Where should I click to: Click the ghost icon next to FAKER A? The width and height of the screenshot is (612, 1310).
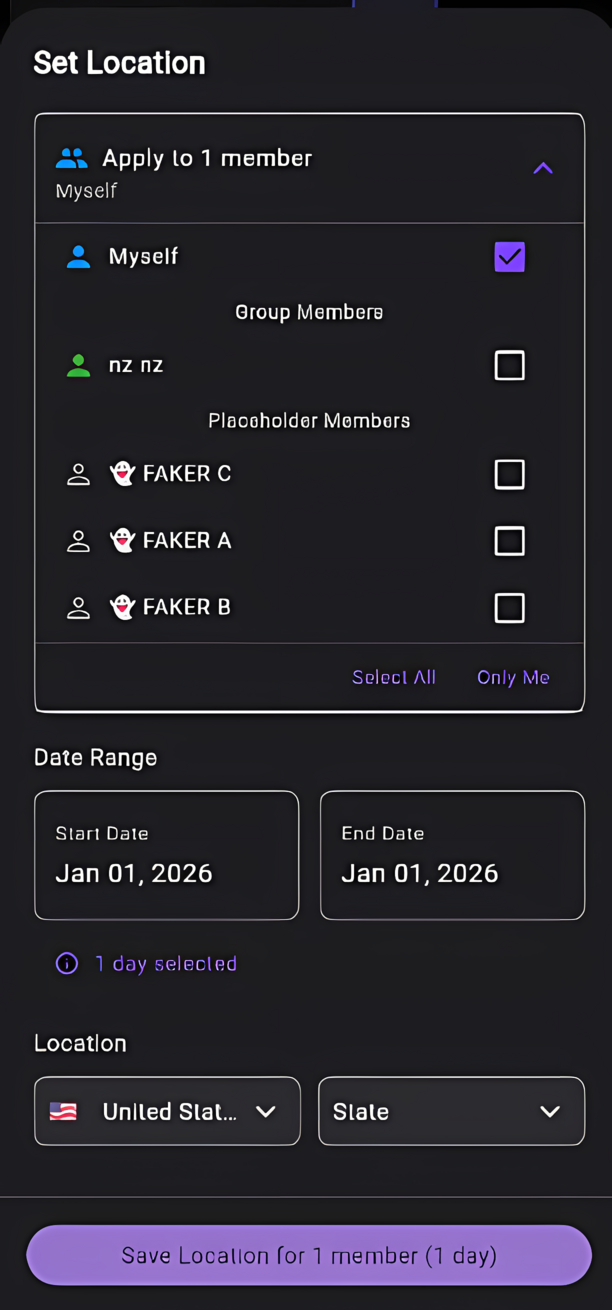121,540
